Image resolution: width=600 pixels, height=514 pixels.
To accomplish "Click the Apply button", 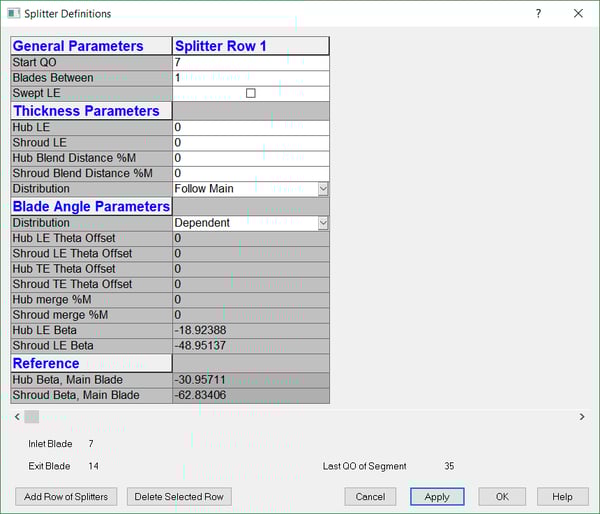I will coord(437,497).
